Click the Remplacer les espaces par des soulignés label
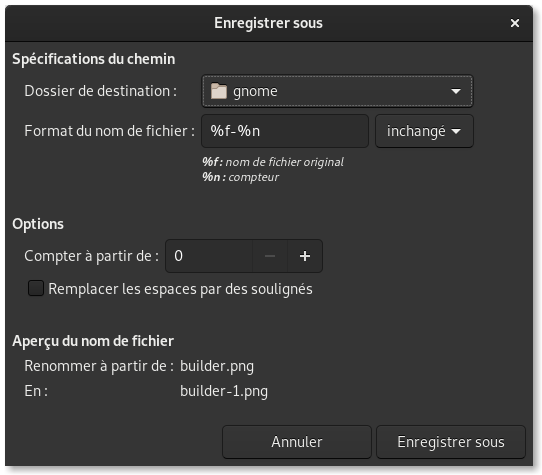The height and width of the screenshot is (475, 542). [180, 289]
